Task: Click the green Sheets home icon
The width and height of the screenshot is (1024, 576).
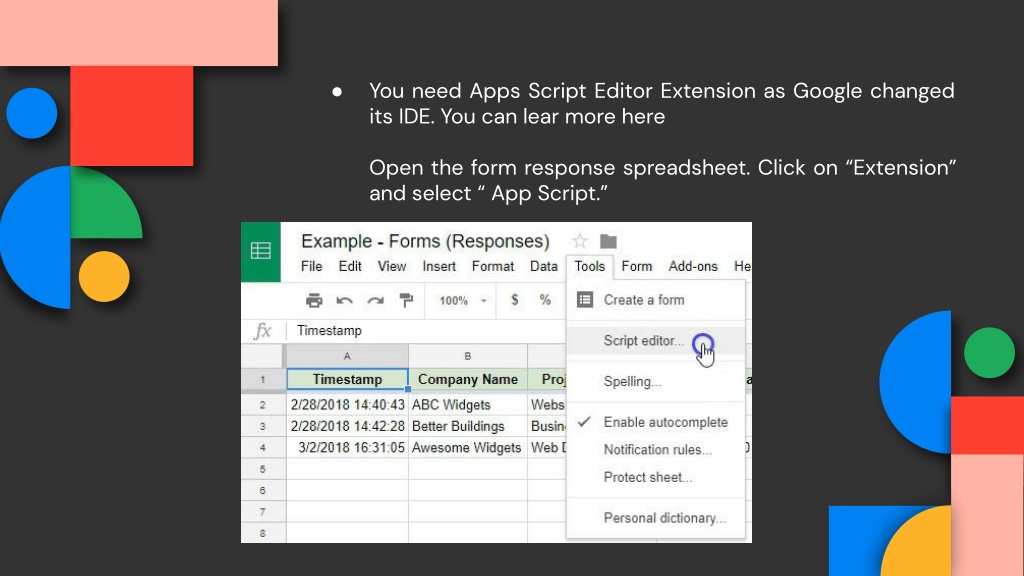Action: tap(261, 251)
